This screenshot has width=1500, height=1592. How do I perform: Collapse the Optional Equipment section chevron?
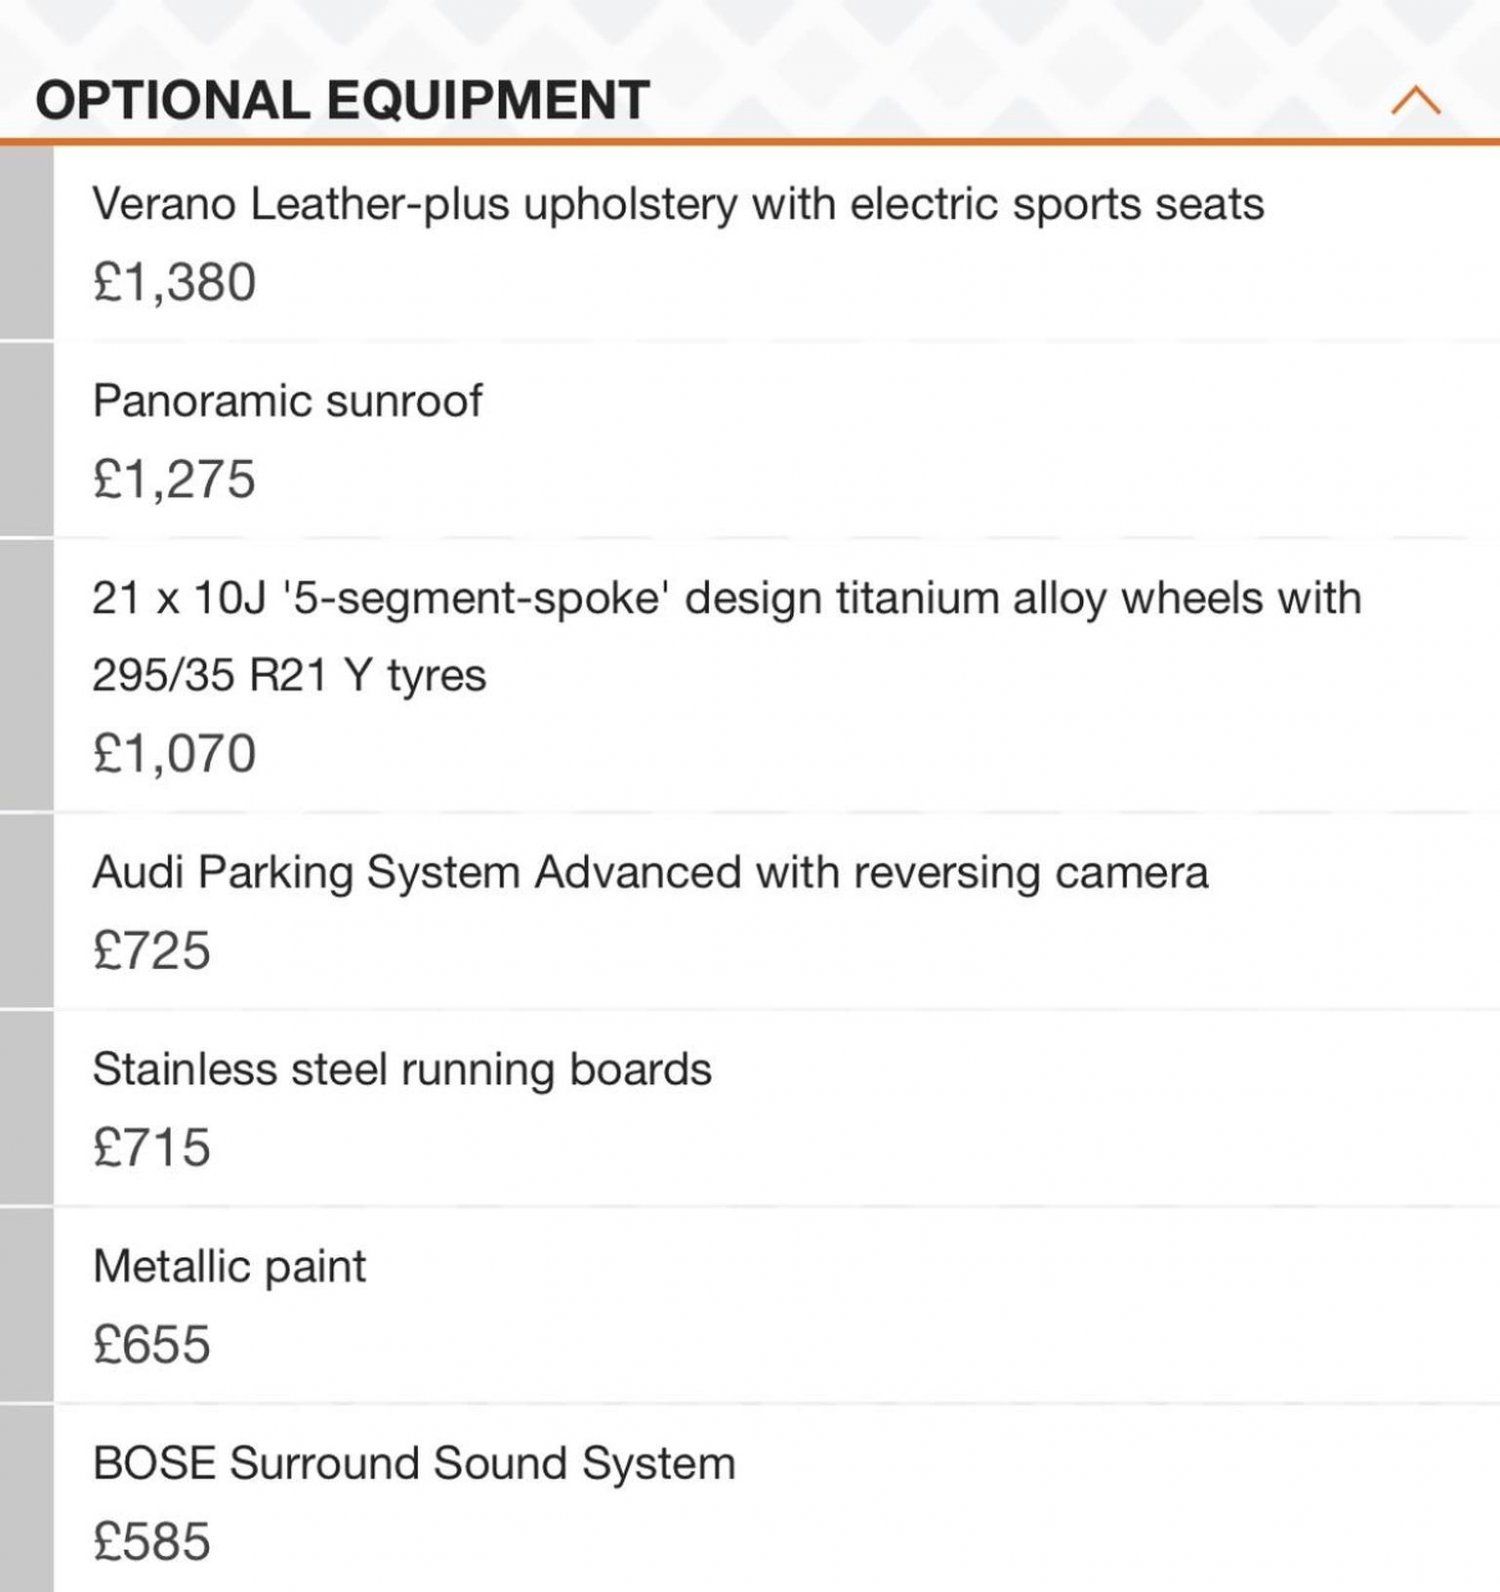[x=1415, y=100]
